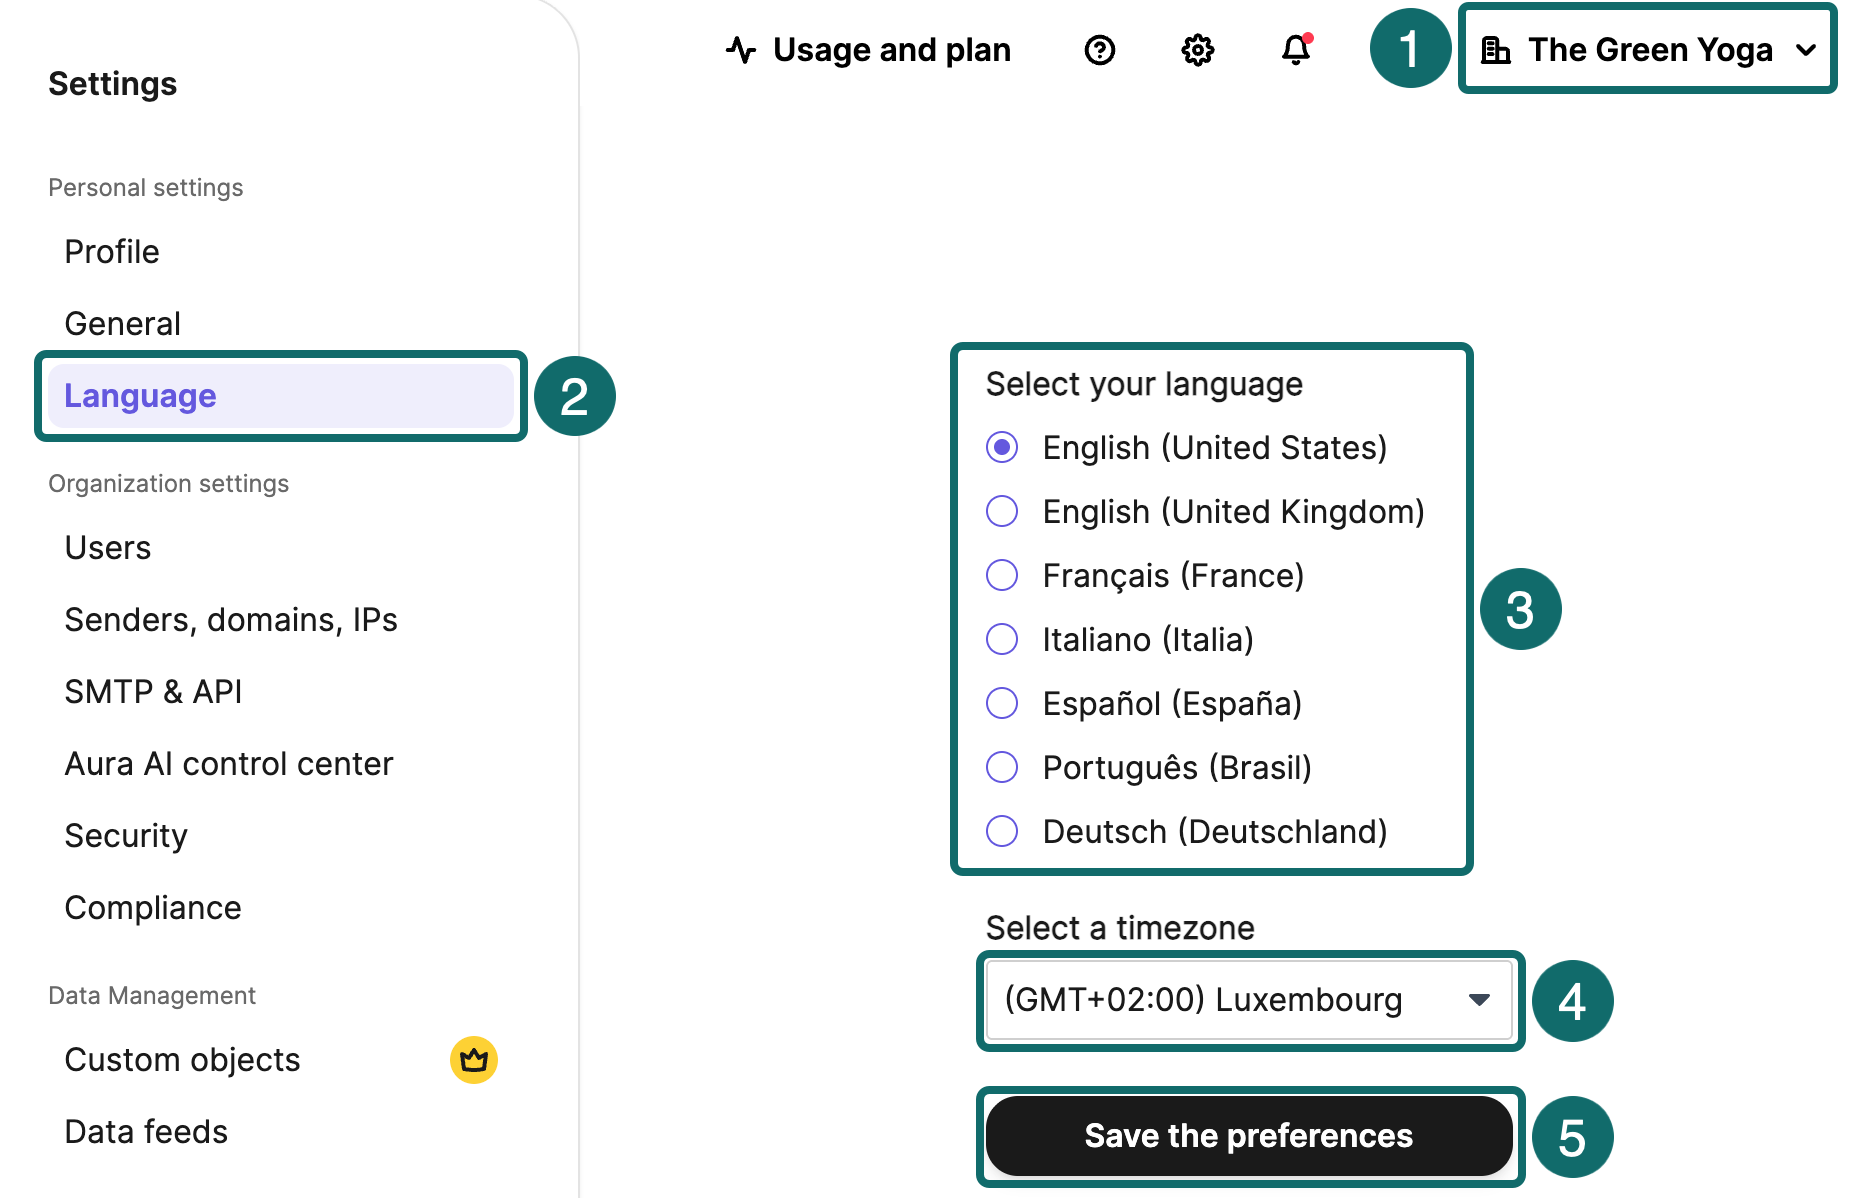This screenshot has height=1198, width=1864.
Task: Open the Security settings section
Action: point(126,836)
